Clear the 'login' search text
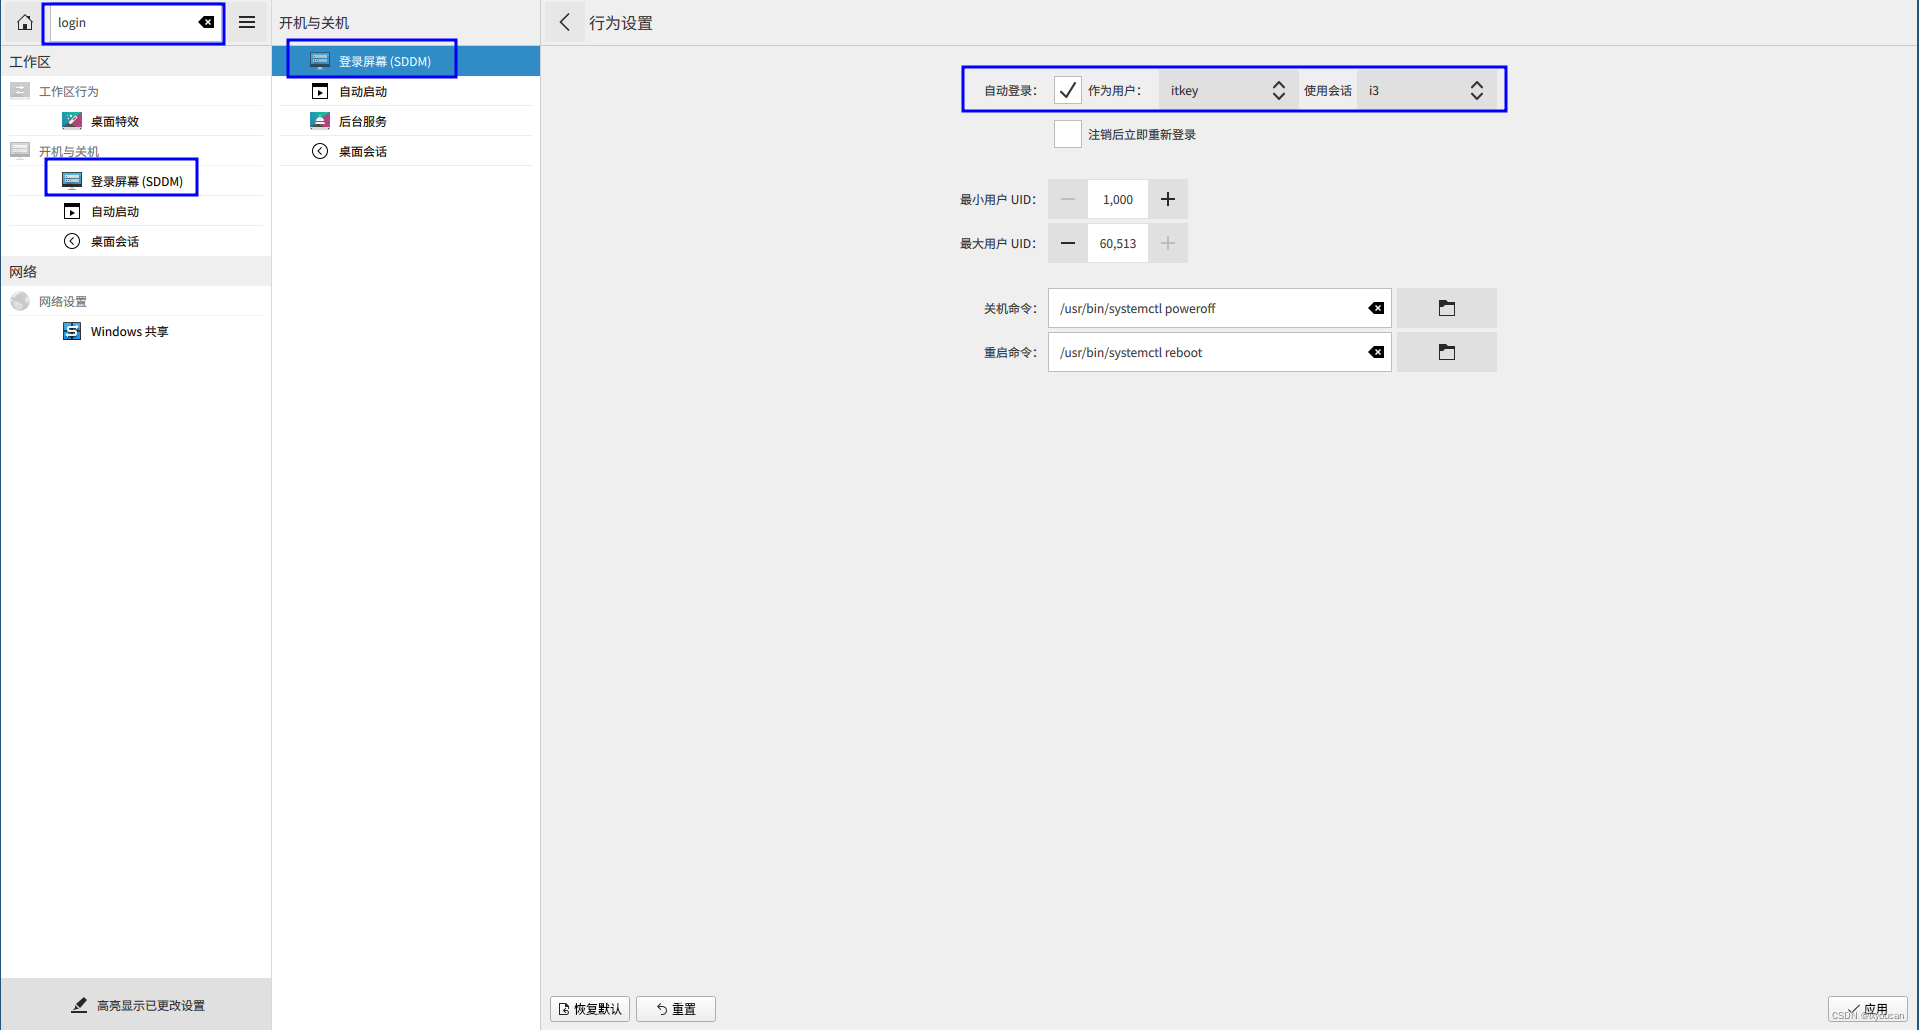 [x=206, y=22]
